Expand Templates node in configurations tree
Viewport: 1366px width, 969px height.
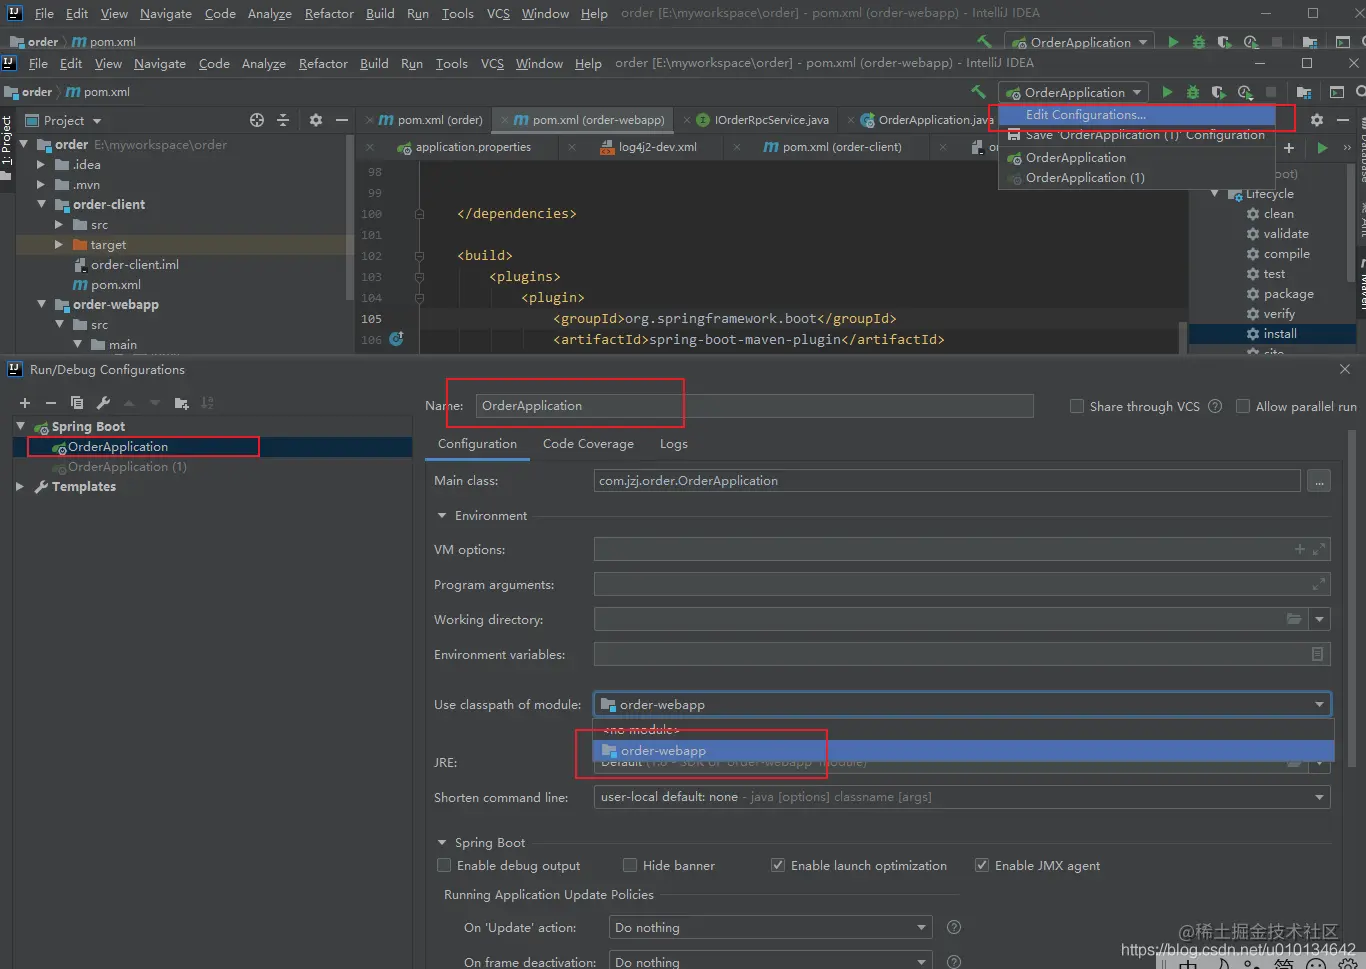click(20, 487)
